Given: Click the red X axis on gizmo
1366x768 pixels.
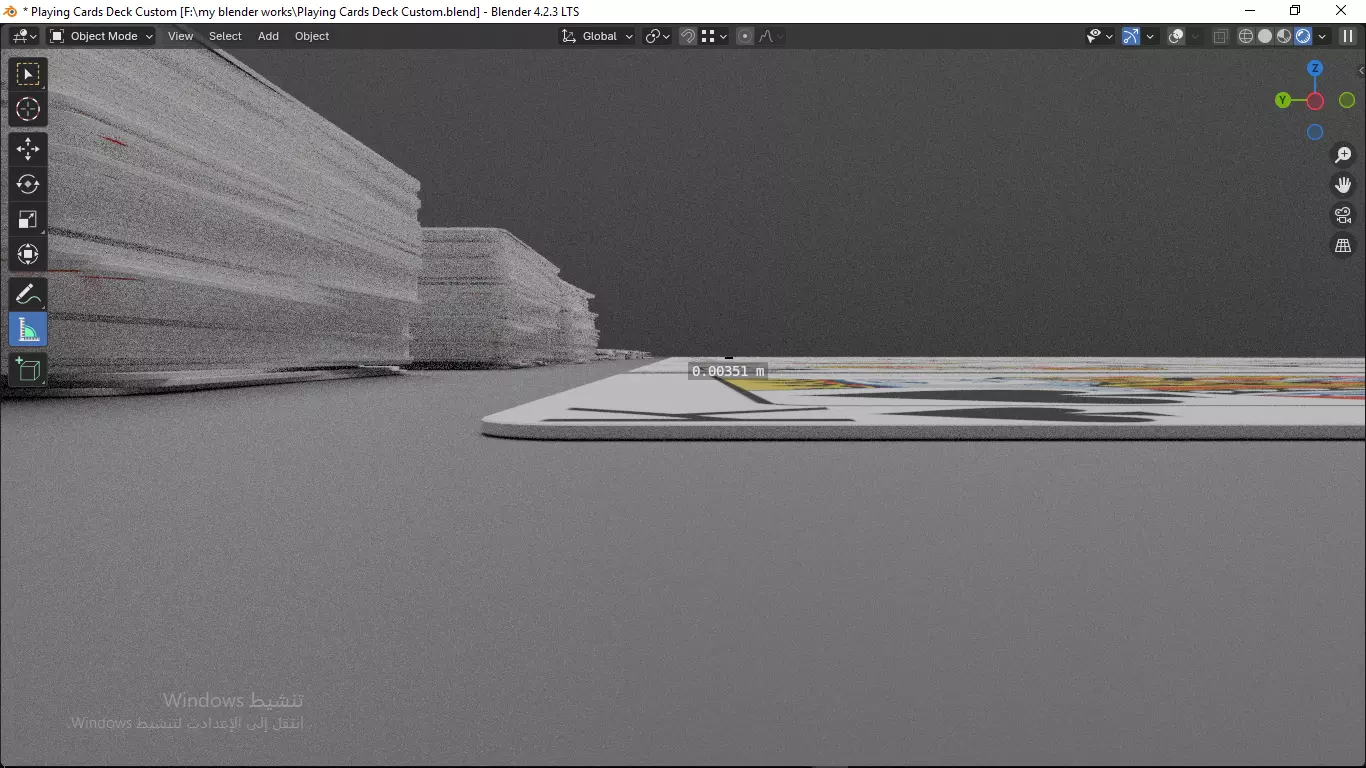Looking at the screenshot, I should (1315, 101).
